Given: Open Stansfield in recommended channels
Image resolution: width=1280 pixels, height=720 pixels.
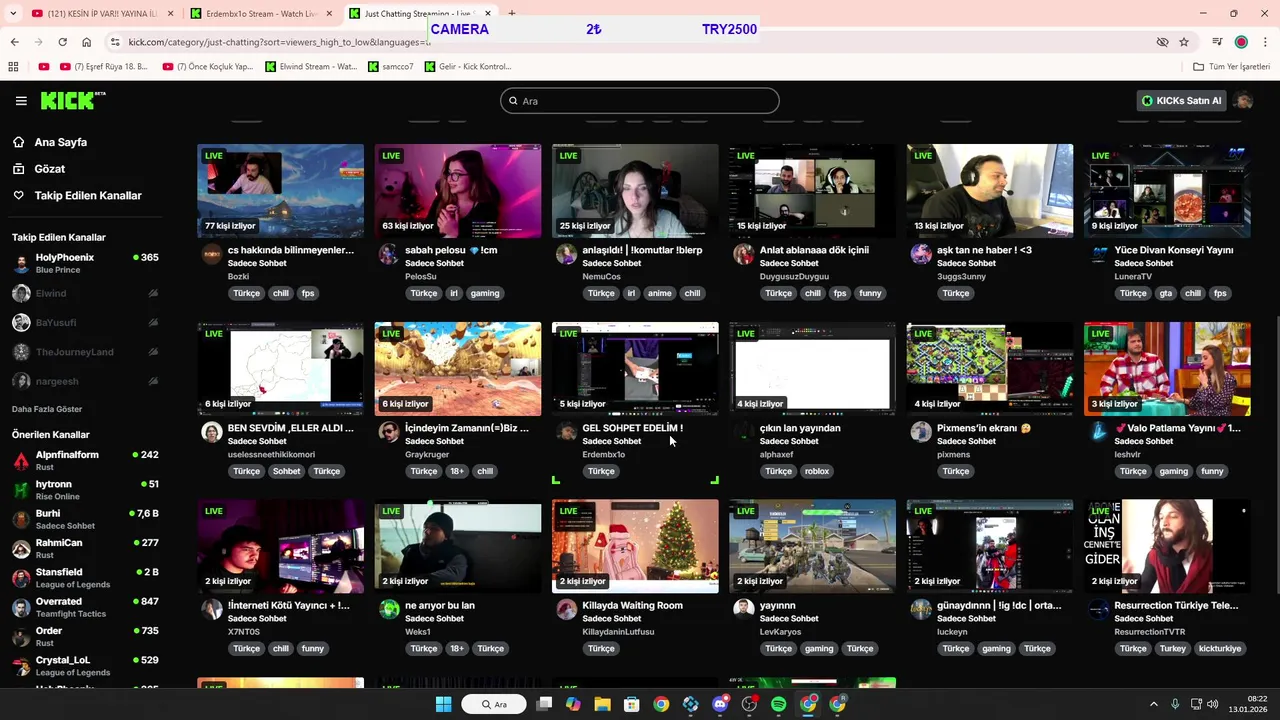Looking at the screenshot, I should tap(84, 578).
